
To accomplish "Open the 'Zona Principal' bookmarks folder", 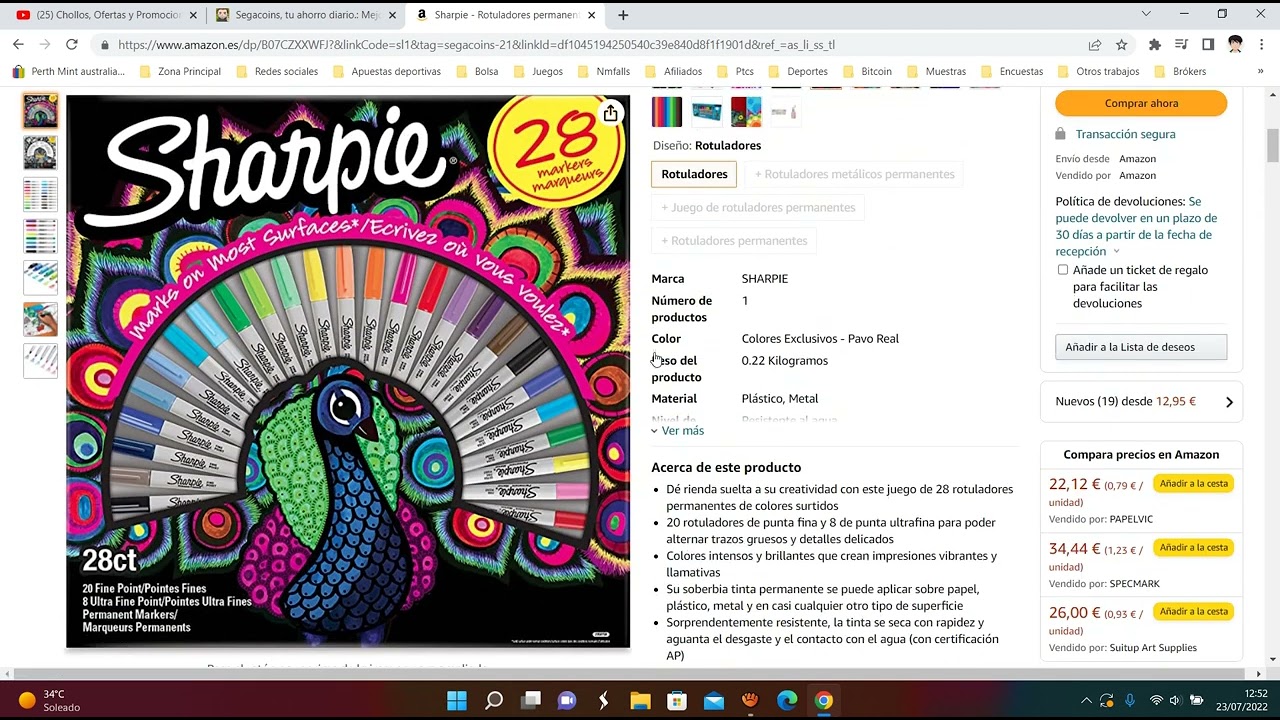I will click(x=180, y=72).
